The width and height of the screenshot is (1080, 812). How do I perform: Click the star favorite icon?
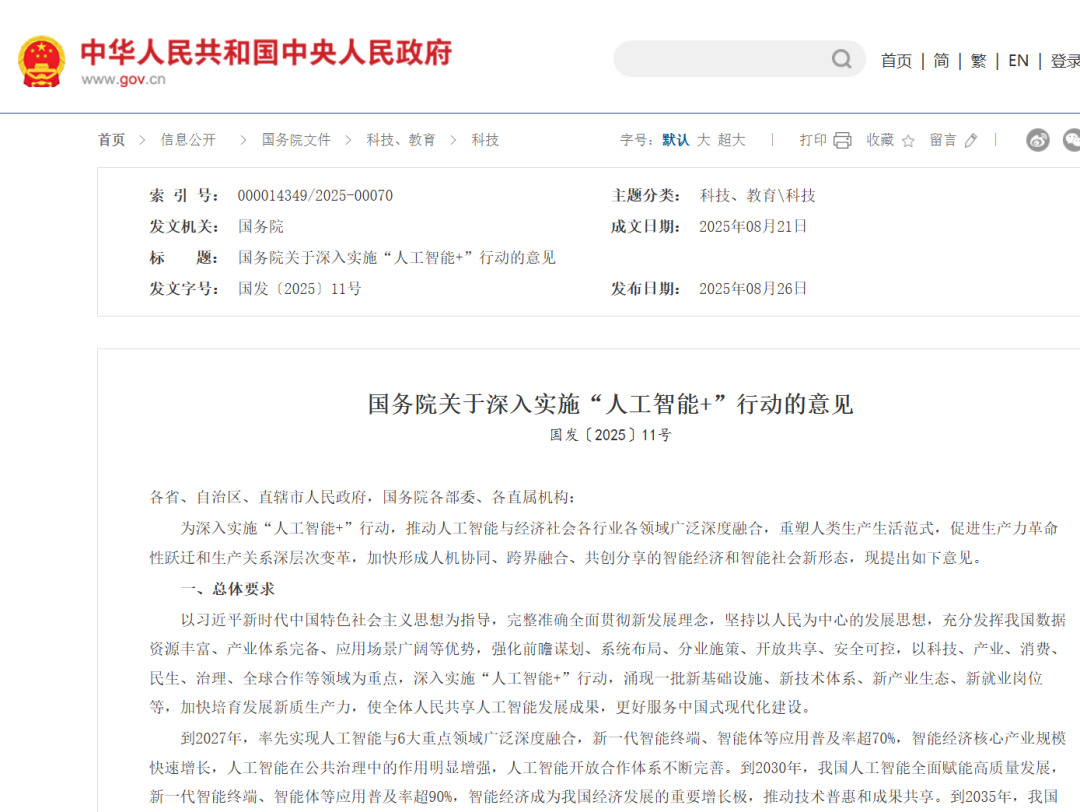[908, 141]
